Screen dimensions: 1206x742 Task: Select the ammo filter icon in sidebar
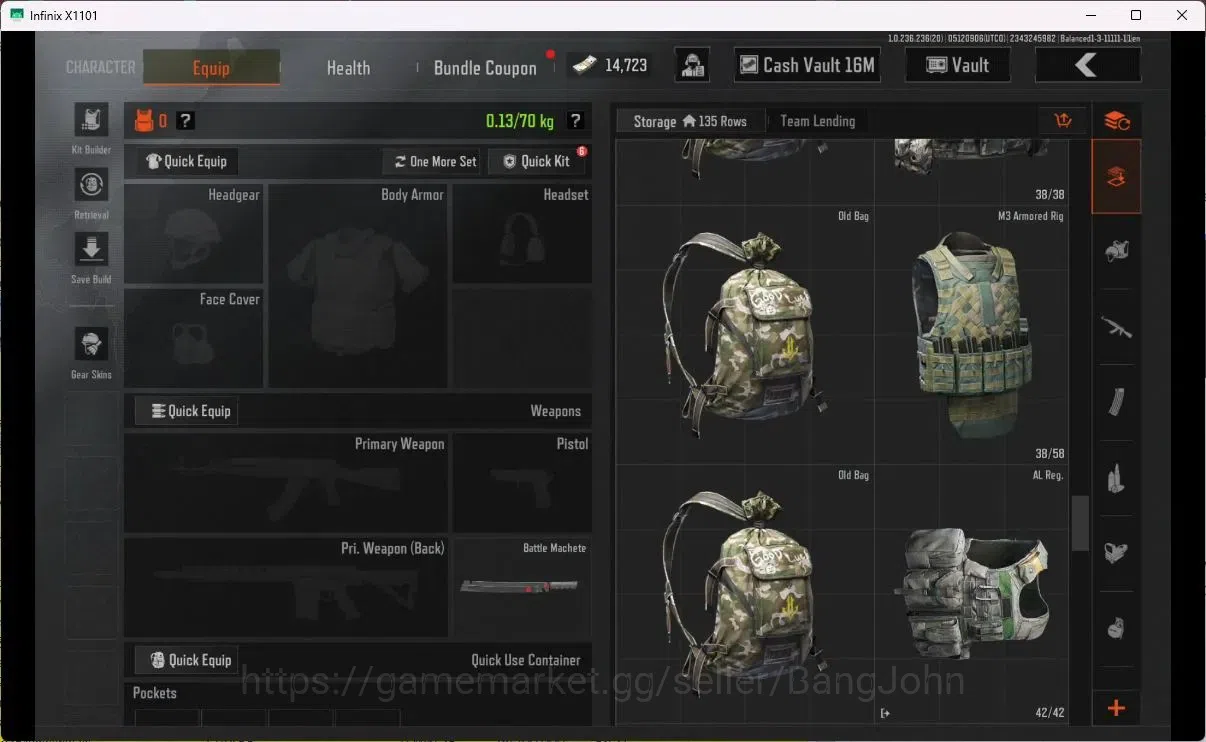(x=1116, y=479)
